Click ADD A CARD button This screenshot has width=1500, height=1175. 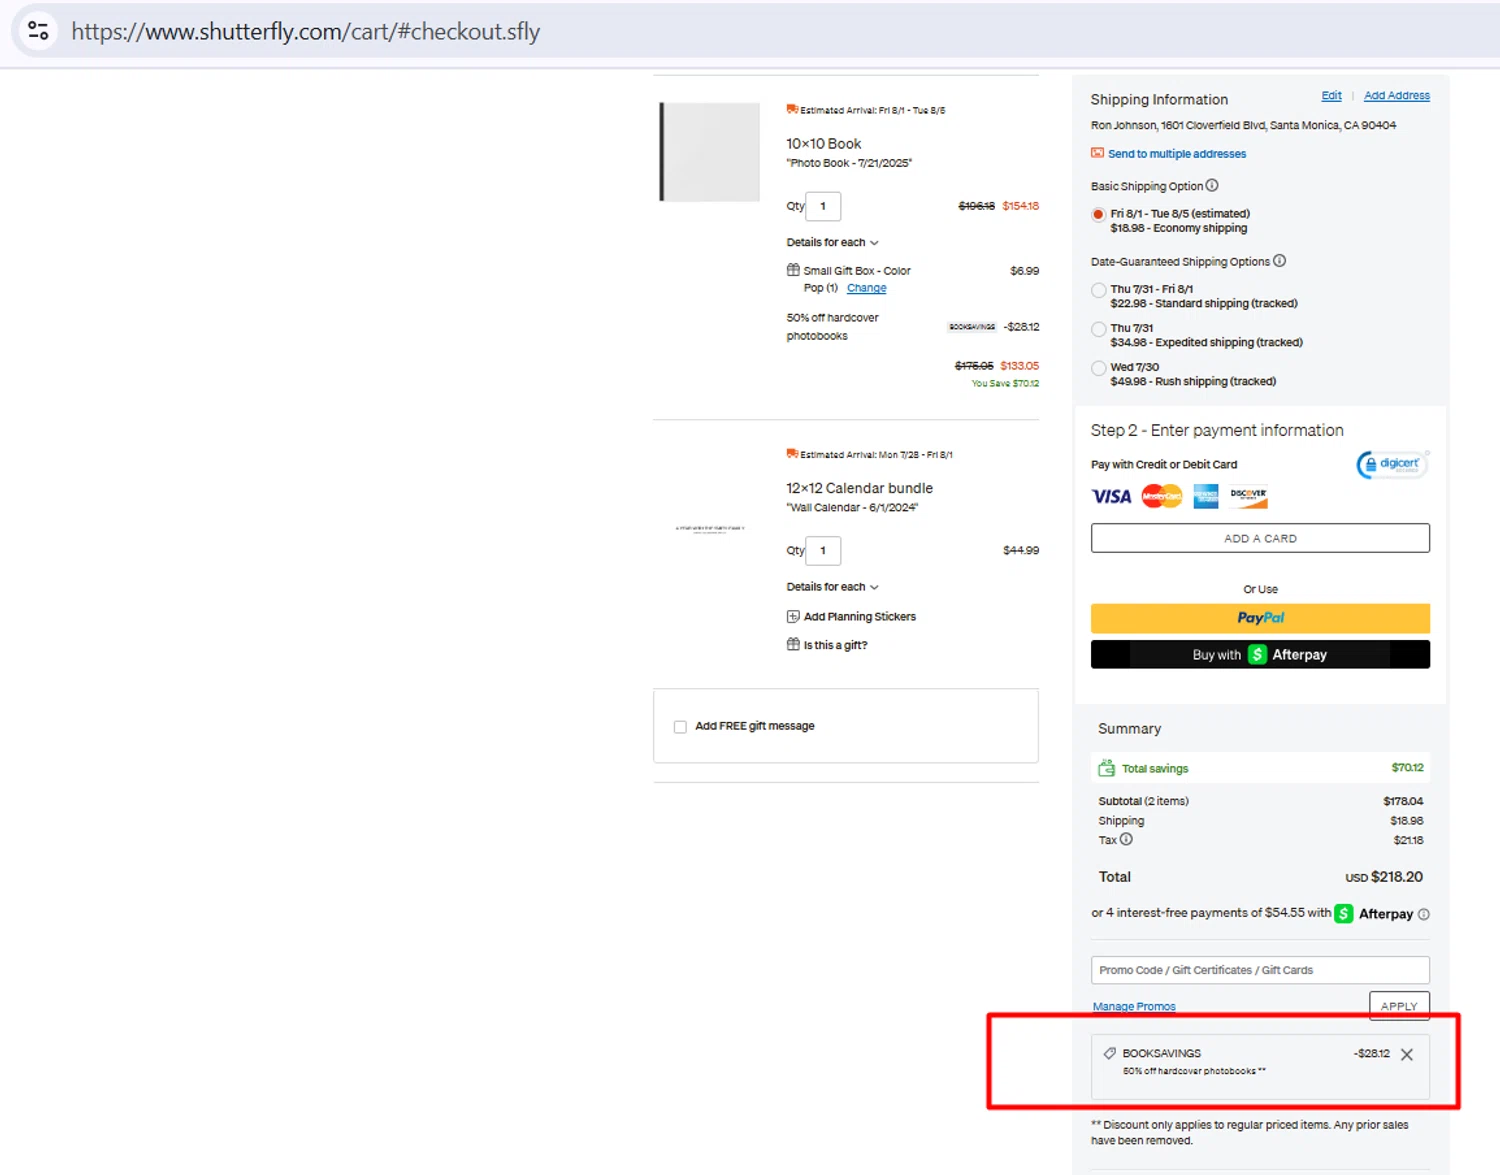coord(1260,538)
